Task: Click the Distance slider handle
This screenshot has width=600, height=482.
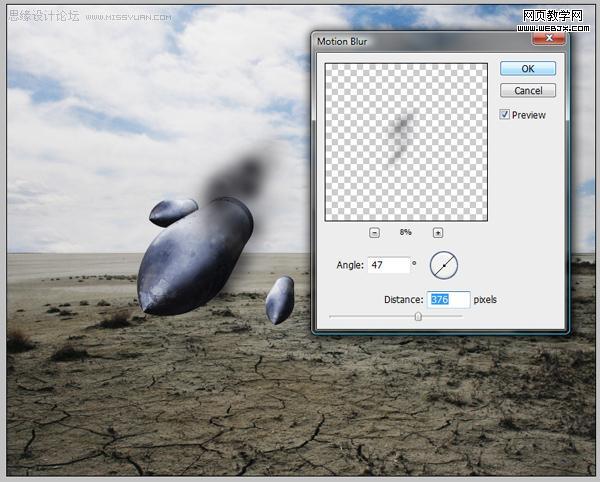Action: pyautogui.click(x=418, y=316)
